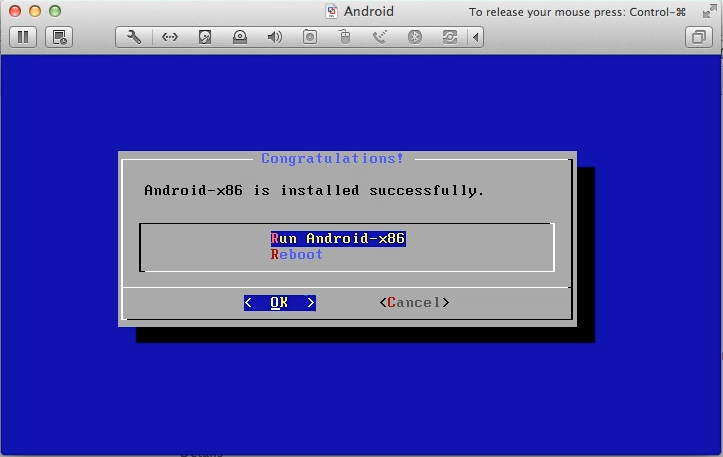
Task: Click the network adapter icon
Action: 169,37
